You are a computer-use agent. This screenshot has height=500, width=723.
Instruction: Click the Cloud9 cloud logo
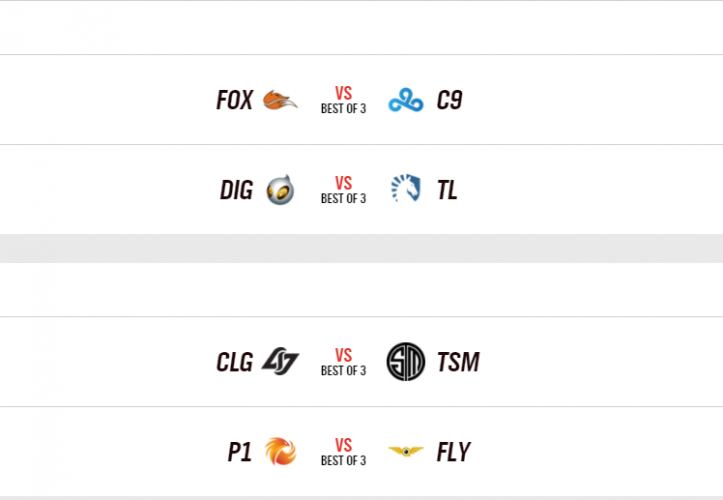tap(406, 100)
